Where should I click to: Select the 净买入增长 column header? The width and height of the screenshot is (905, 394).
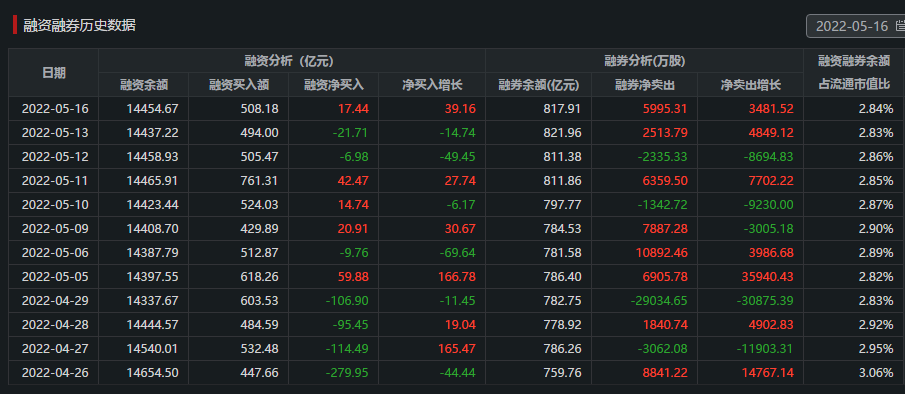[432, 85]
